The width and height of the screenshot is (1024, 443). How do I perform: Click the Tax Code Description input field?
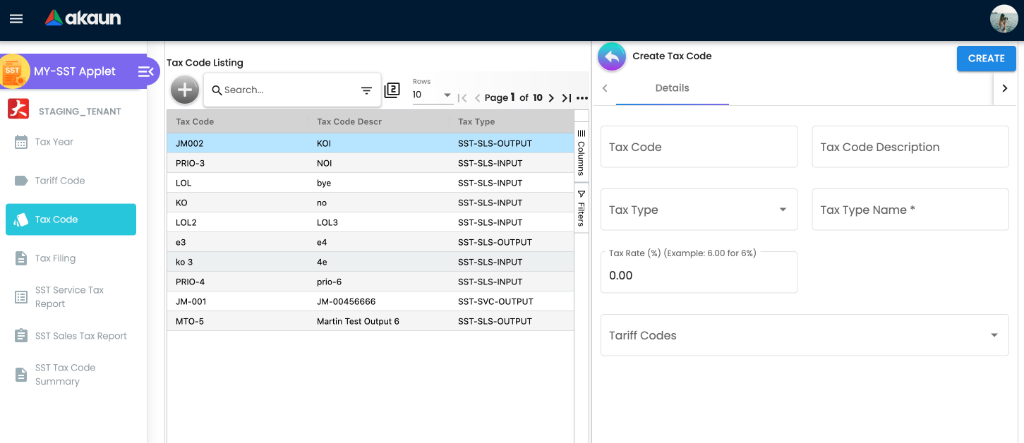pyautogui.click(x=909, y=147)
